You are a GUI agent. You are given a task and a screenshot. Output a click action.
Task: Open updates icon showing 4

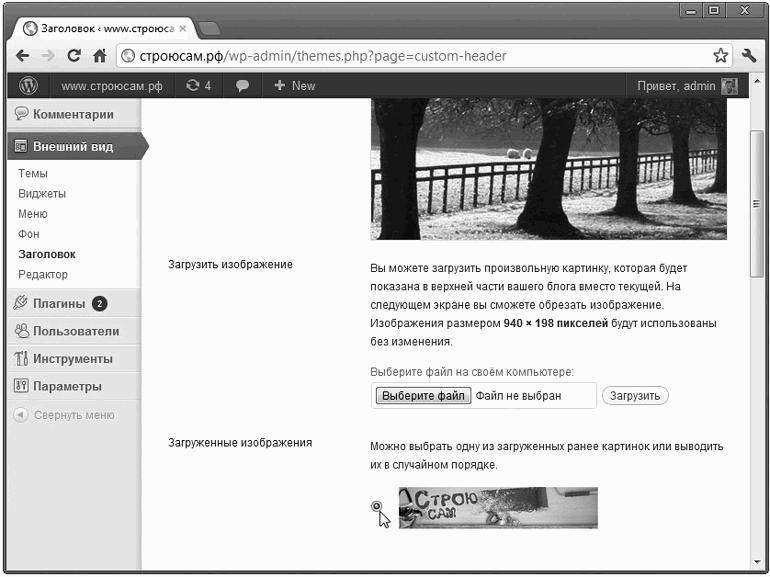[x=198, y=85]
